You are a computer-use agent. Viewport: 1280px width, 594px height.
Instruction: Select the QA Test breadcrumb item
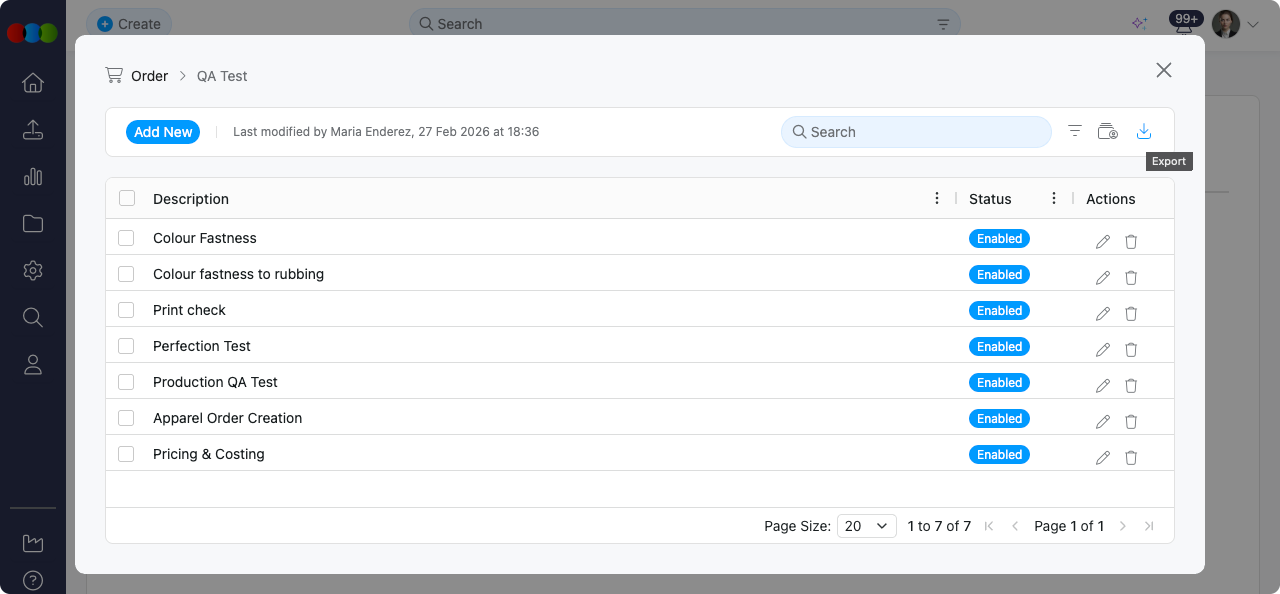click(x=222, y=76)
